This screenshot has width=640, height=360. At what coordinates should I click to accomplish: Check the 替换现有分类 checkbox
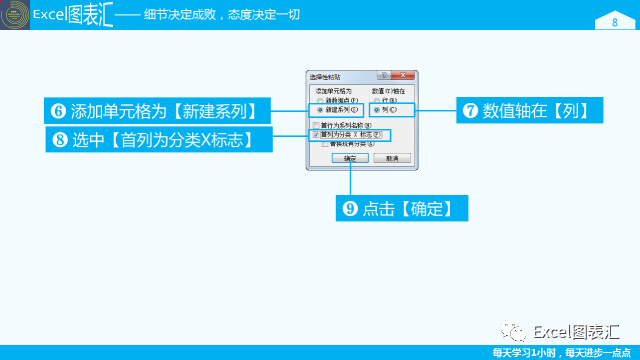pyautogui.click(x=325, y=144)
